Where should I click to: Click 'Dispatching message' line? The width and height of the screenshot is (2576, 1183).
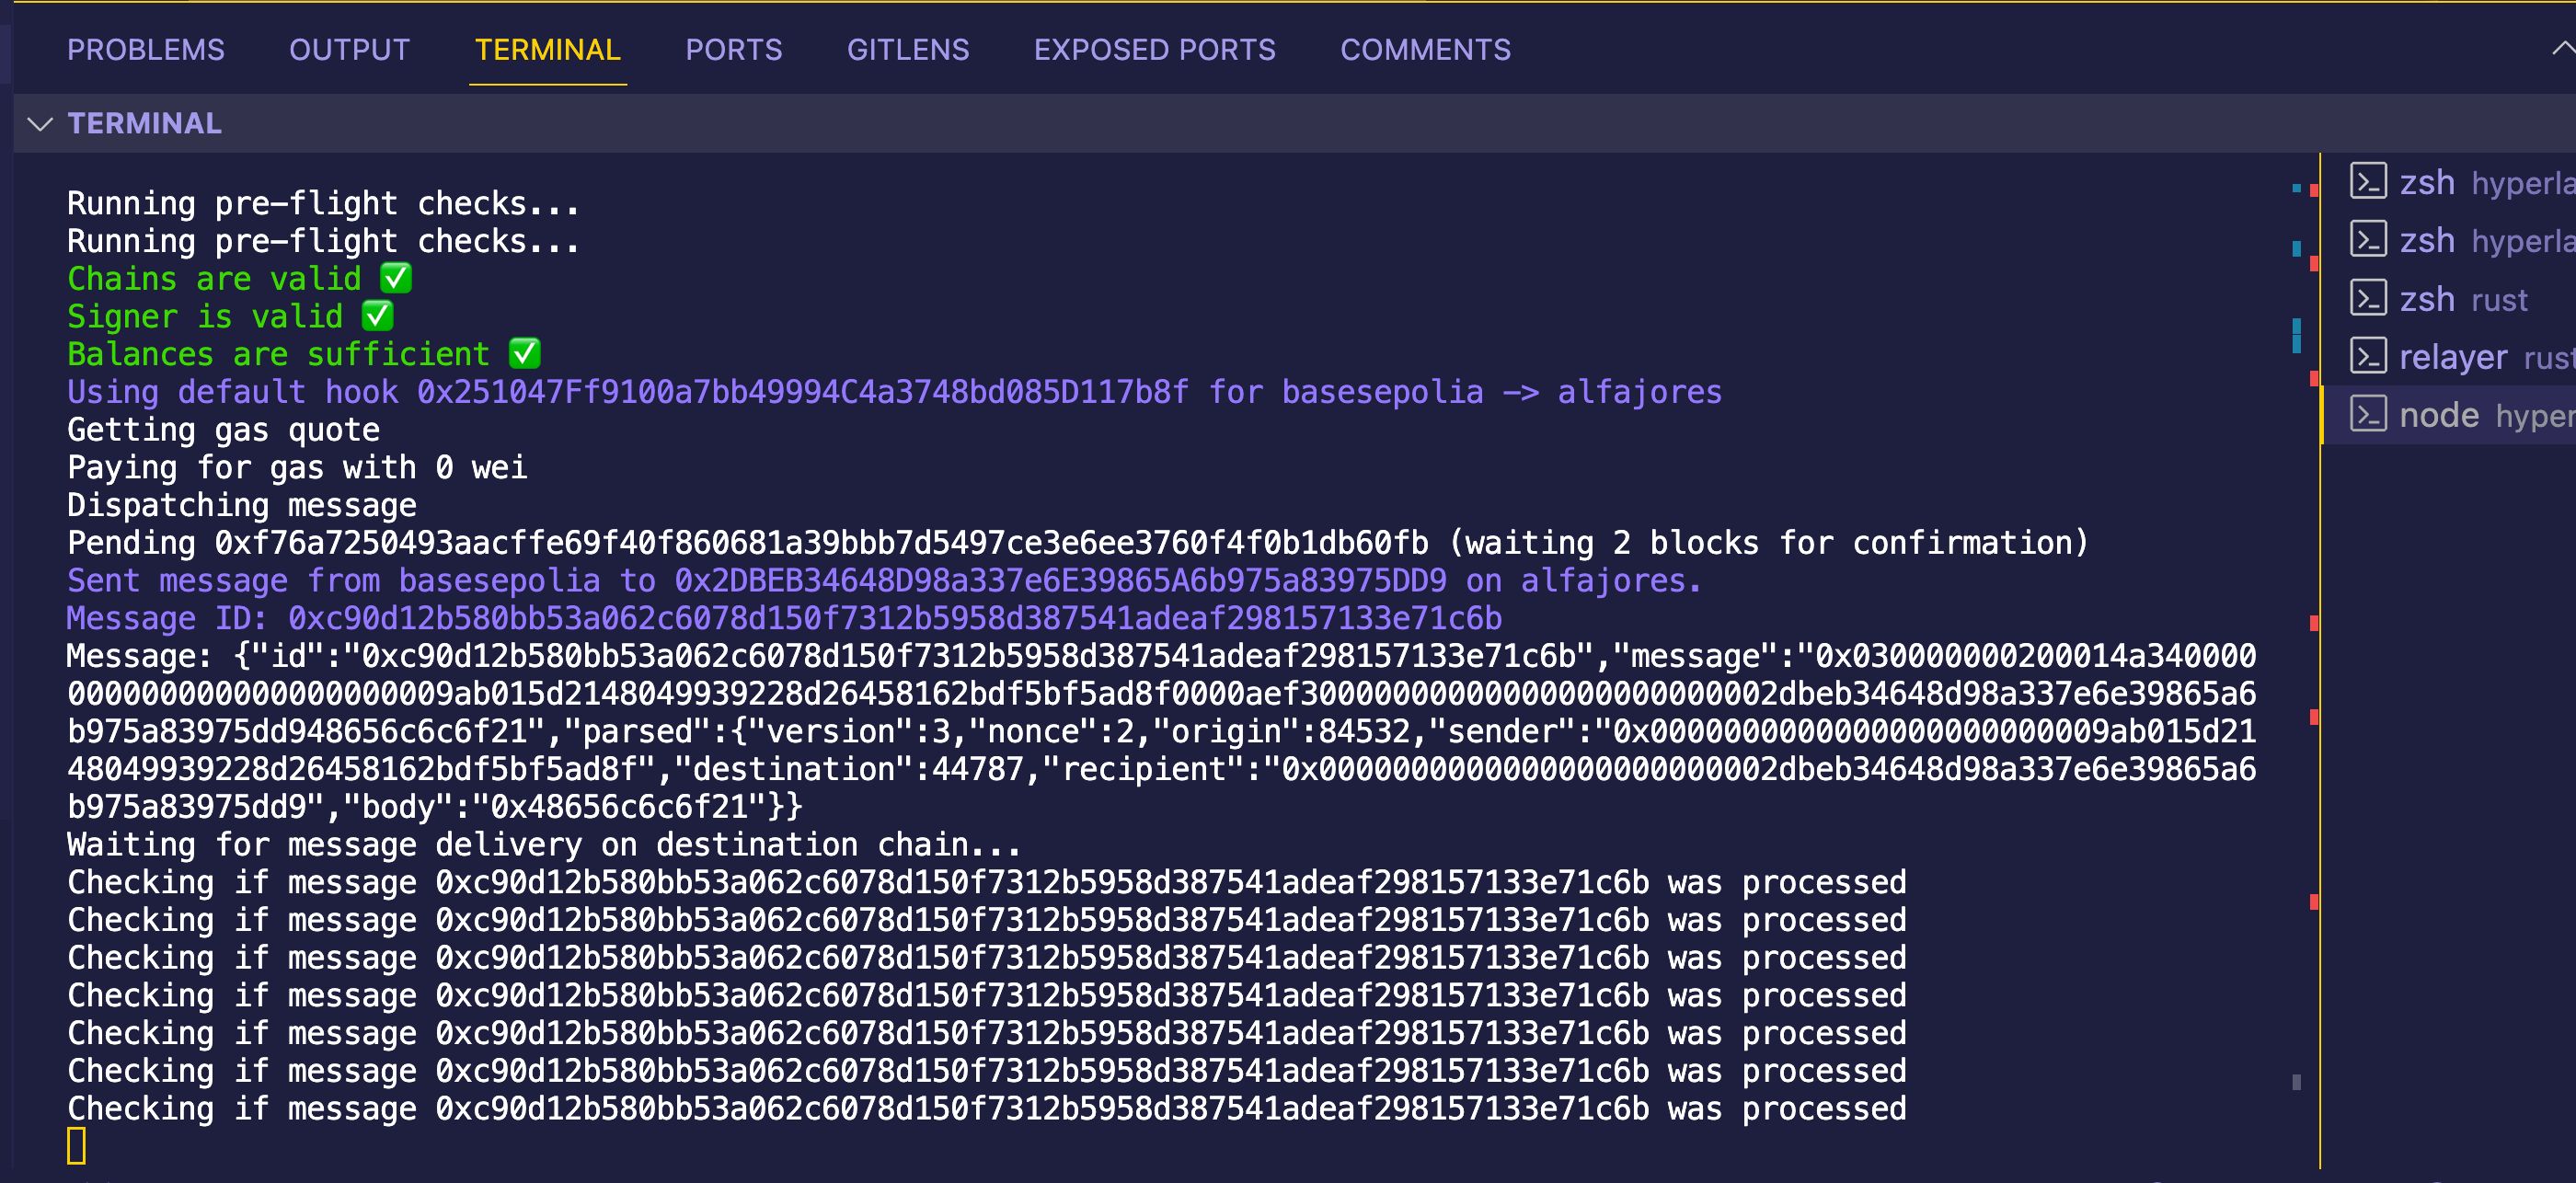[242, 505]
